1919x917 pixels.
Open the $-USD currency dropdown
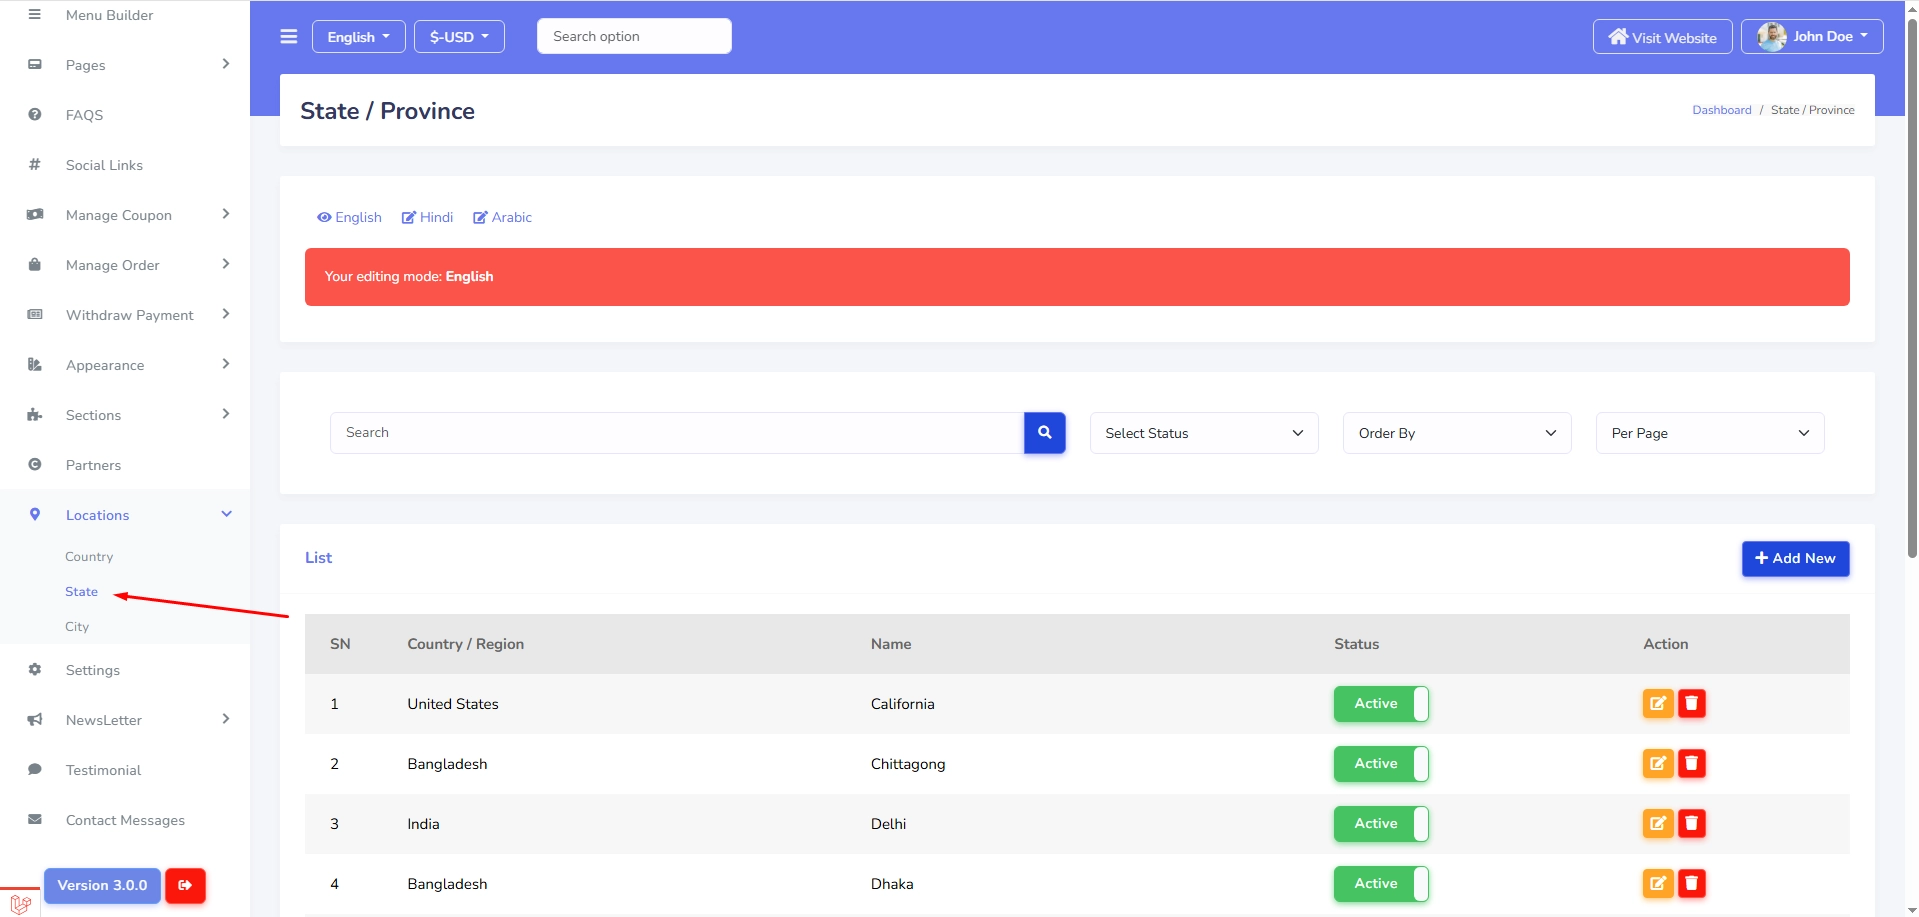click(x=459, y=37)
